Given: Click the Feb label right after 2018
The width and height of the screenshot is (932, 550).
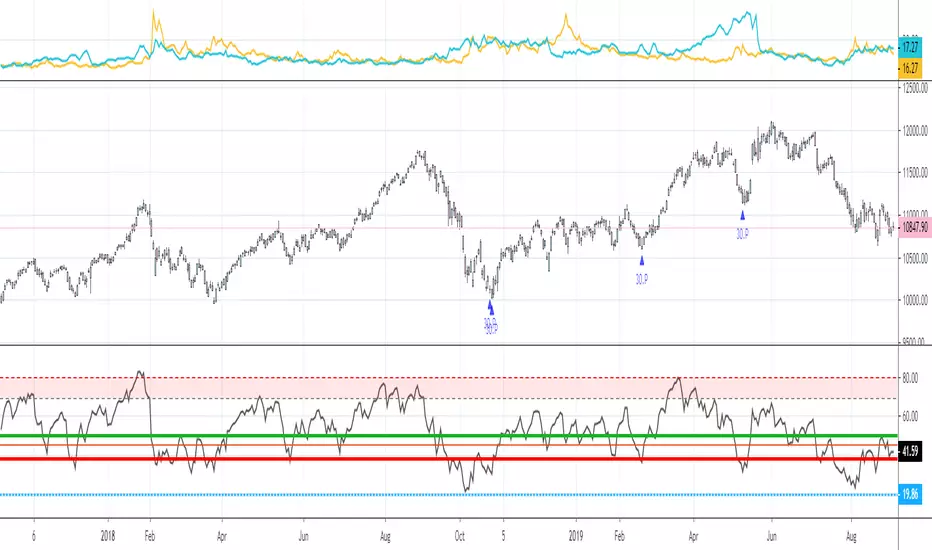Looking at the screenshot, I should [150, 536].
